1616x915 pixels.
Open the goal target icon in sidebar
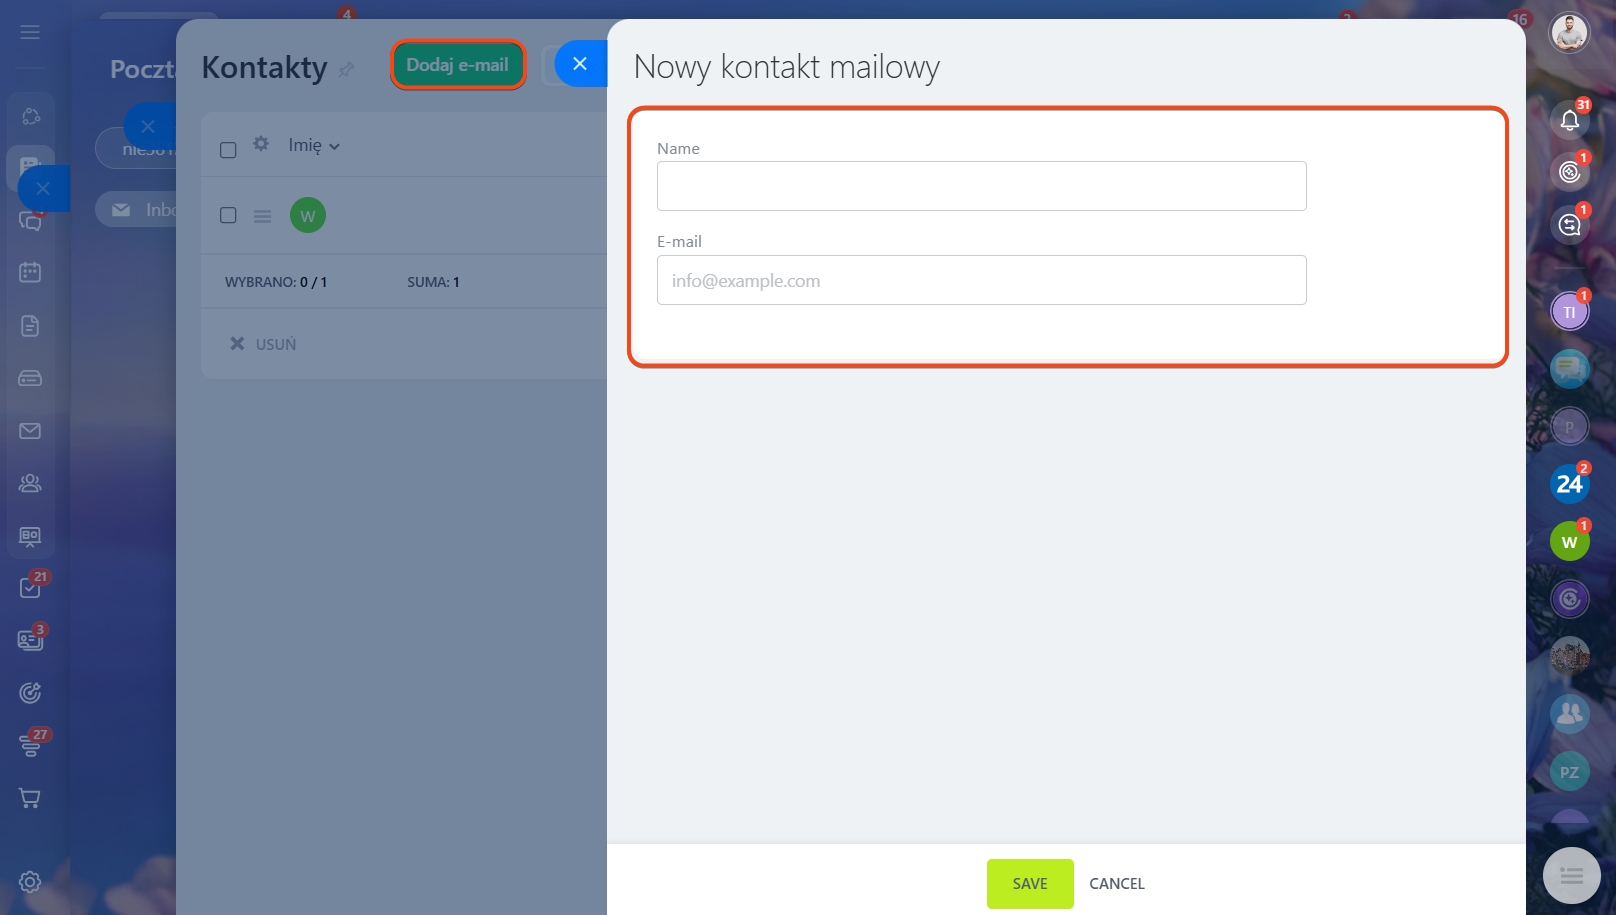(x=30, y=692)
